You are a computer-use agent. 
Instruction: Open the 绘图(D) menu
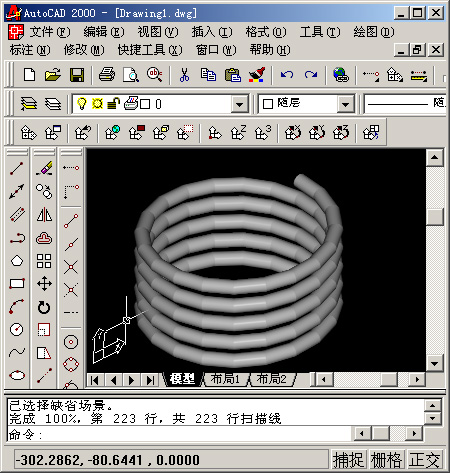374,32
